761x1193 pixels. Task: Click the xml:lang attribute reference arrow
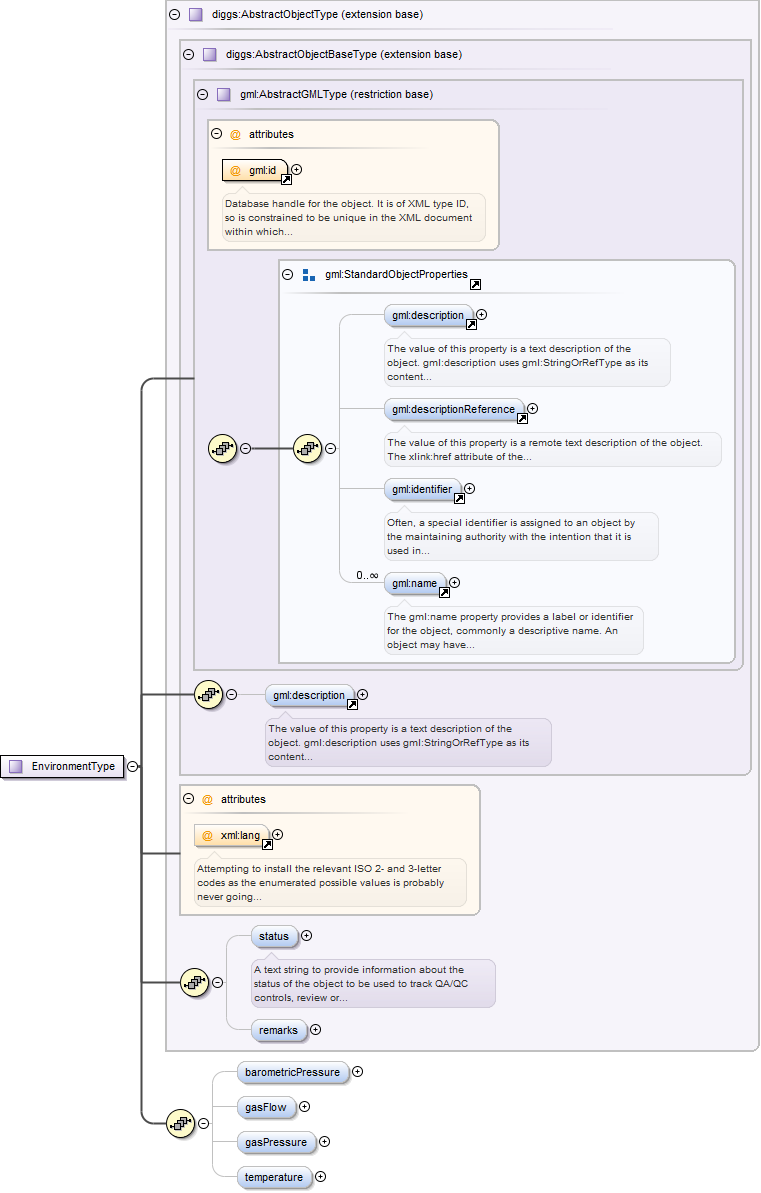pos(267,844)
